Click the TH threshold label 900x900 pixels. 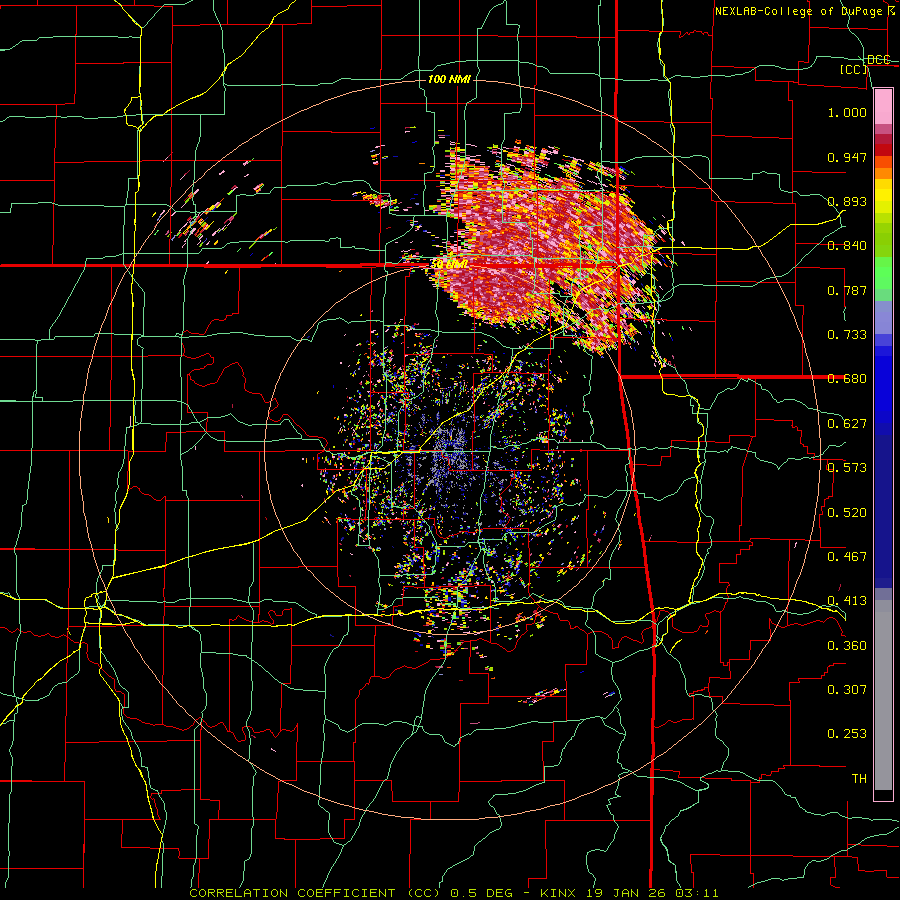(x=859, y=778)
